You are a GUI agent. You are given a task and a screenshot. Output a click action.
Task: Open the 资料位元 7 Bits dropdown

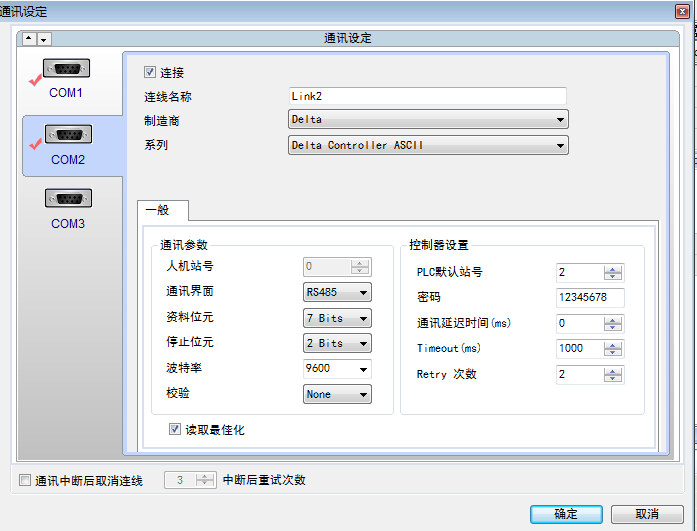coord(337,318)
